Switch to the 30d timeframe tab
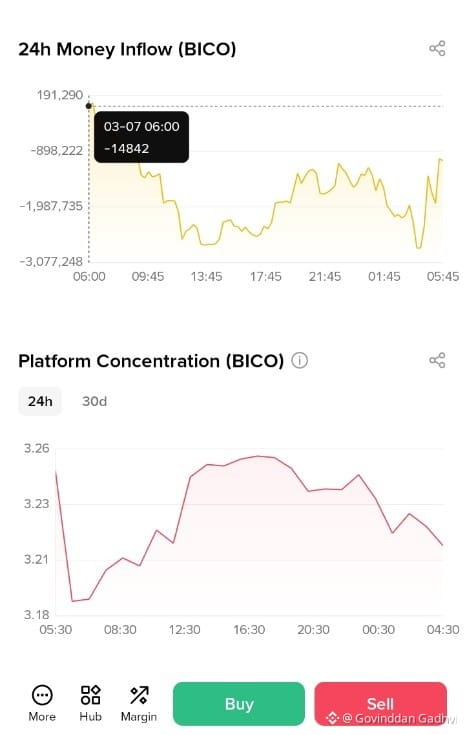This screenshot has width=465, height=735. [x=94, y=401]
